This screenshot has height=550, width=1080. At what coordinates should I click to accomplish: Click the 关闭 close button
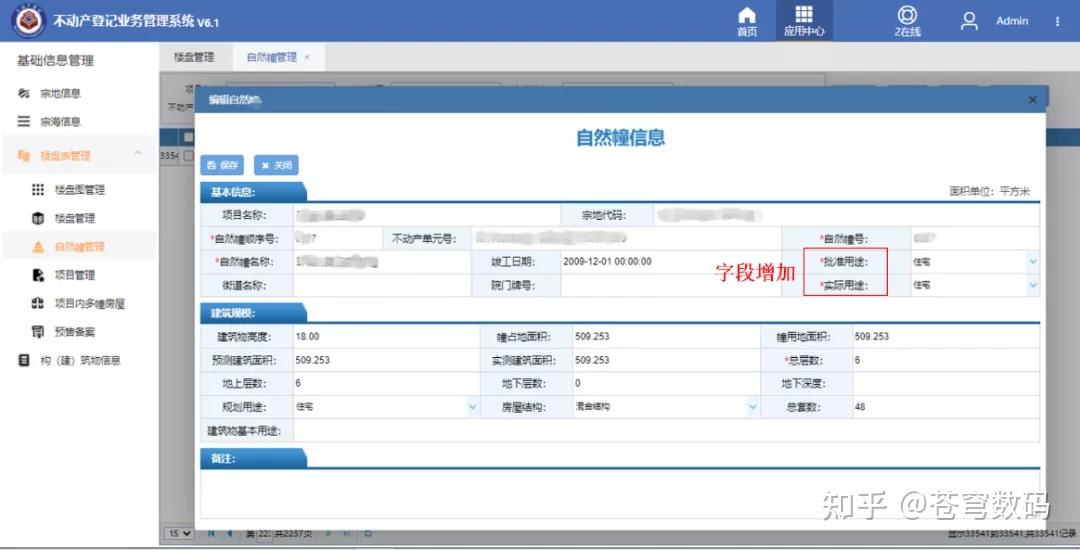(x=276, y=165)
